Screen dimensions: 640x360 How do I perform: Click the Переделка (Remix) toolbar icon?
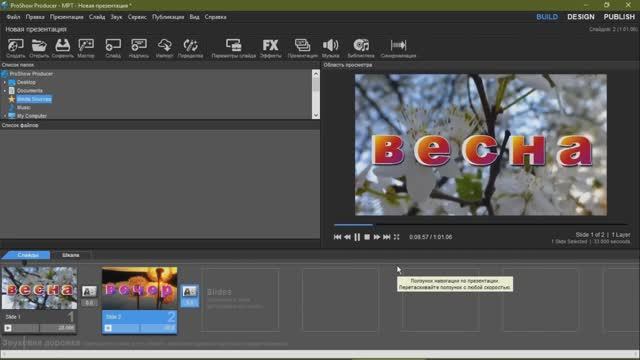tap(190, 48)
